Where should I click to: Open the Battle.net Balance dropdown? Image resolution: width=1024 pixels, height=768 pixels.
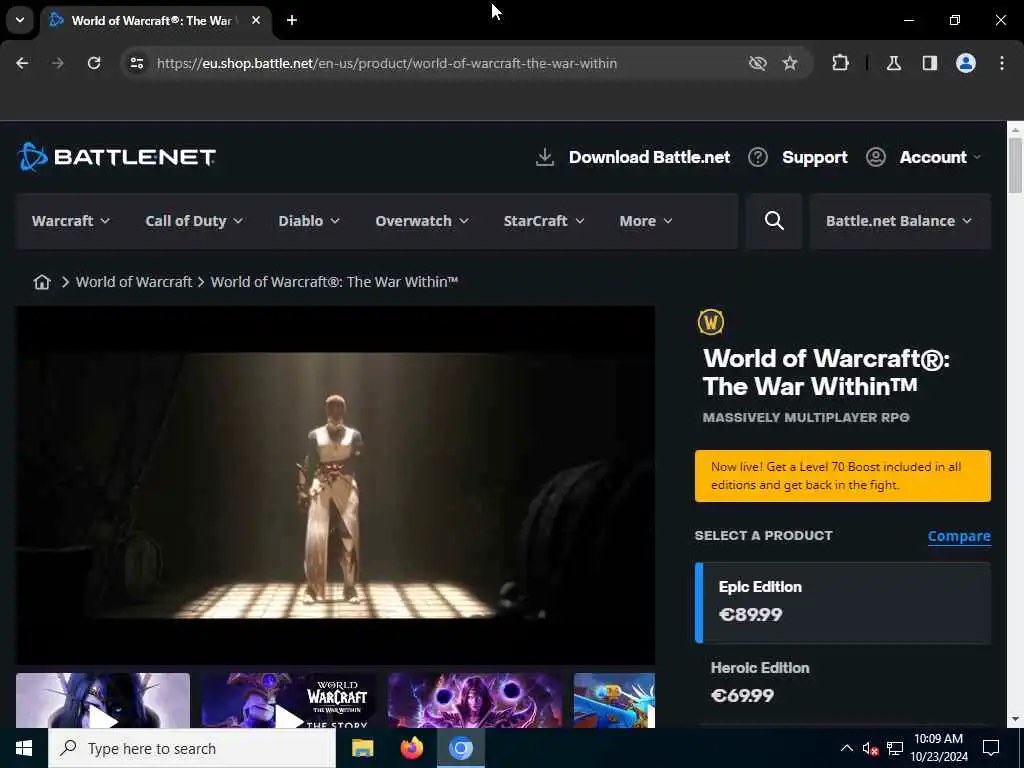pyautogui.click(x=900, y=221)
